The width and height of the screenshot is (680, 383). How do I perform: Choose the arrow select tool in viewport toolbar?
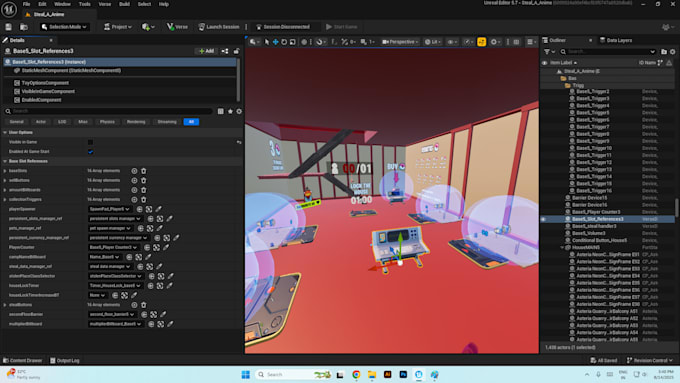click(267, 42)
